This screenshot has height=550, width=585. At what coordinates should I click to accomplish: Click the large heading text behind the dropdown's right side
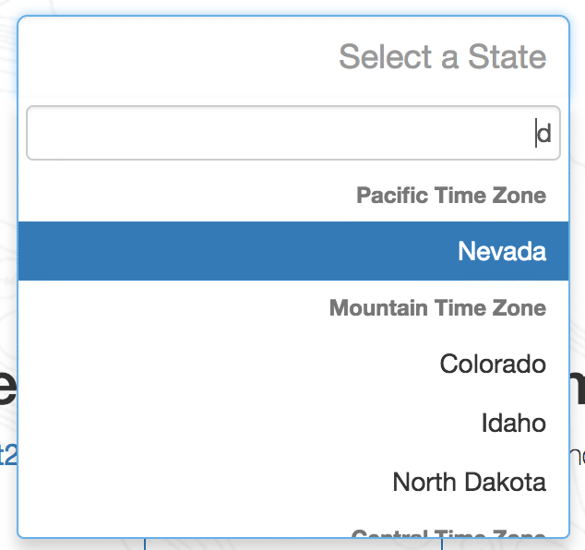click(577, 386)
